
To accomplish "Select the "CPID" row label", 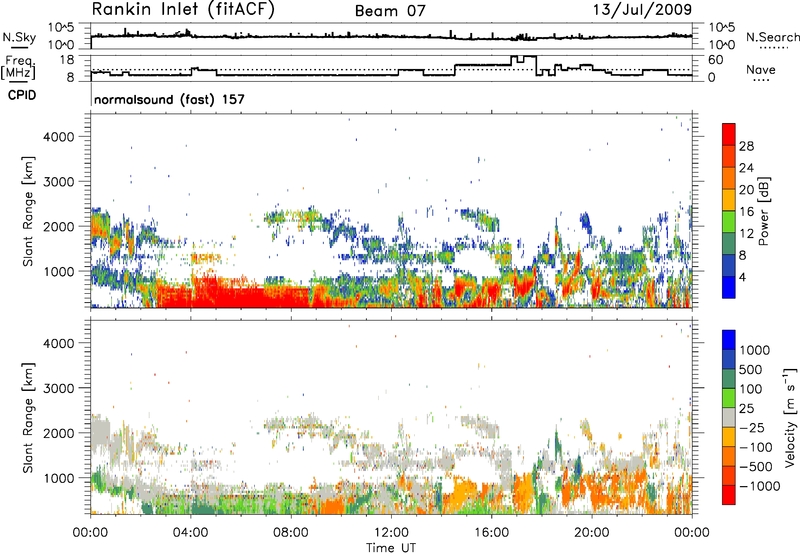I will point(22,95).
